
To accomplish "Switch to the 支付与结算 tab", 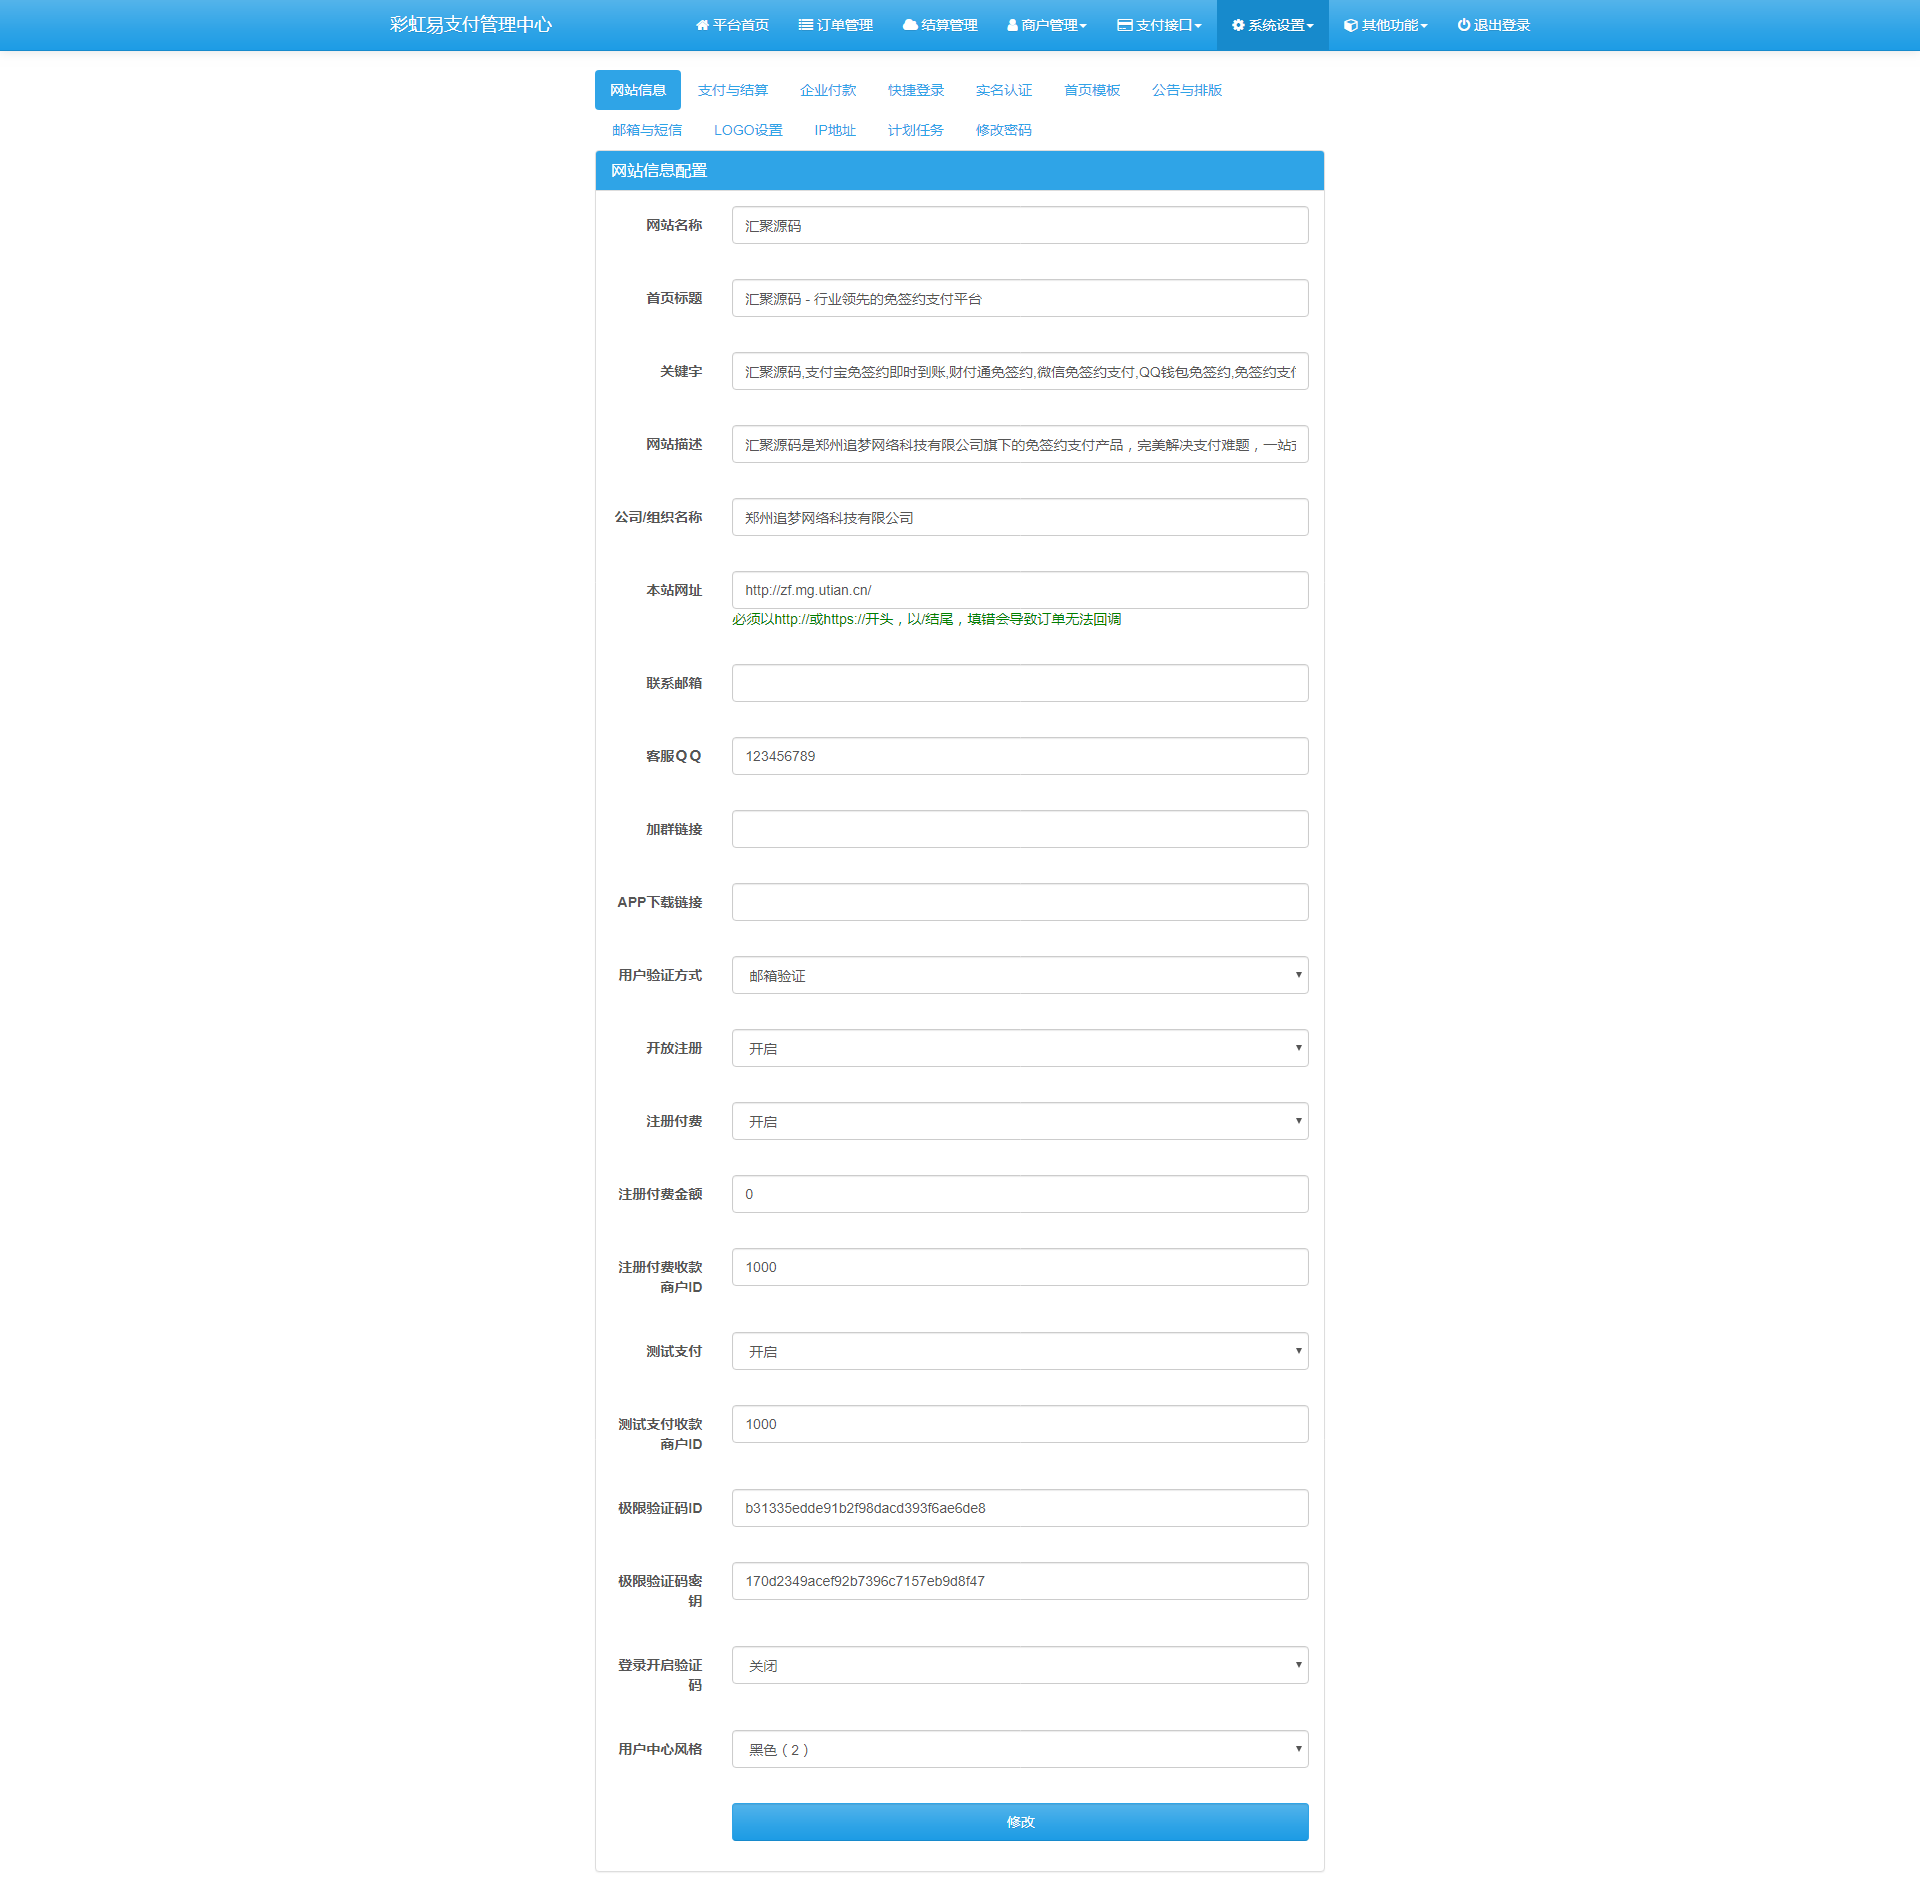I will click(732, 90).
